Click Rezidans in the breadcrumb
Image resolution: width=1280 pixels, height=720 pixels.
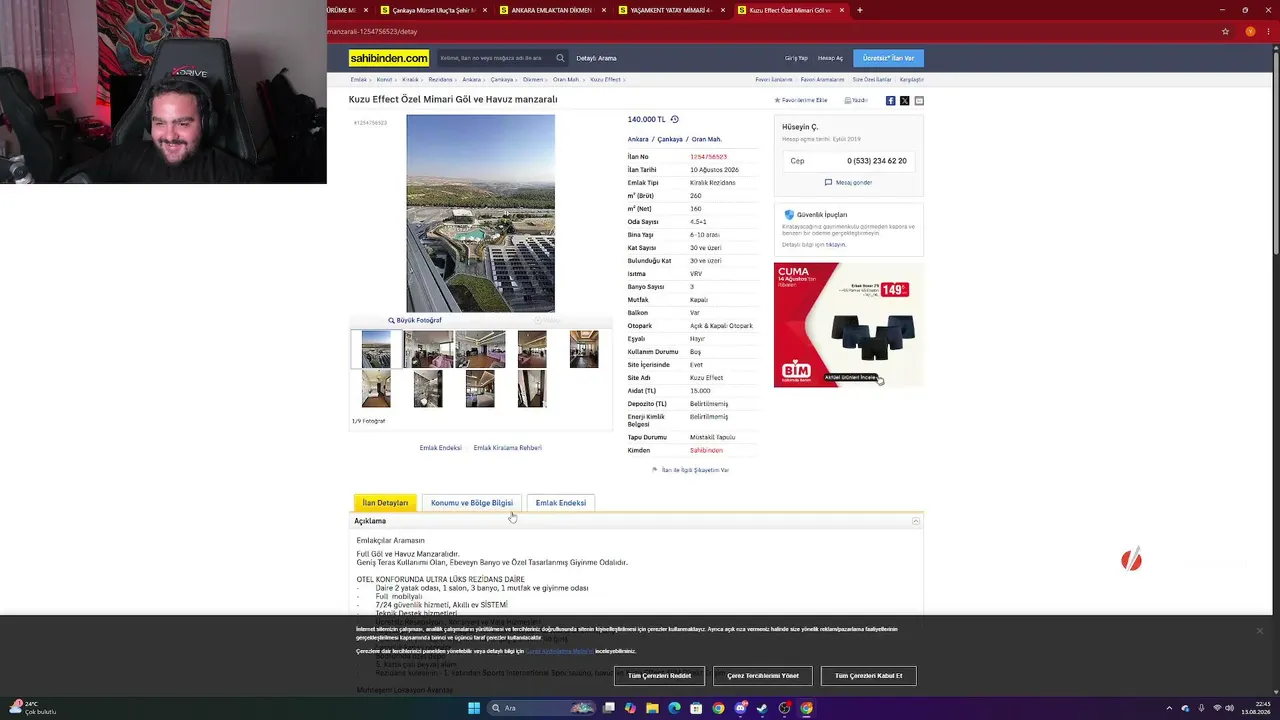coord(440,79)
